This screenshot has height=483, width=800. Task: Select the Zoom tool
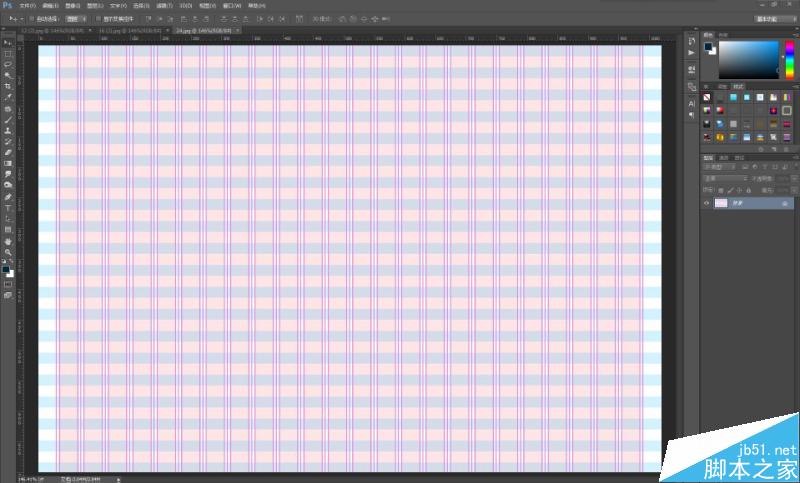click(8, 252)
